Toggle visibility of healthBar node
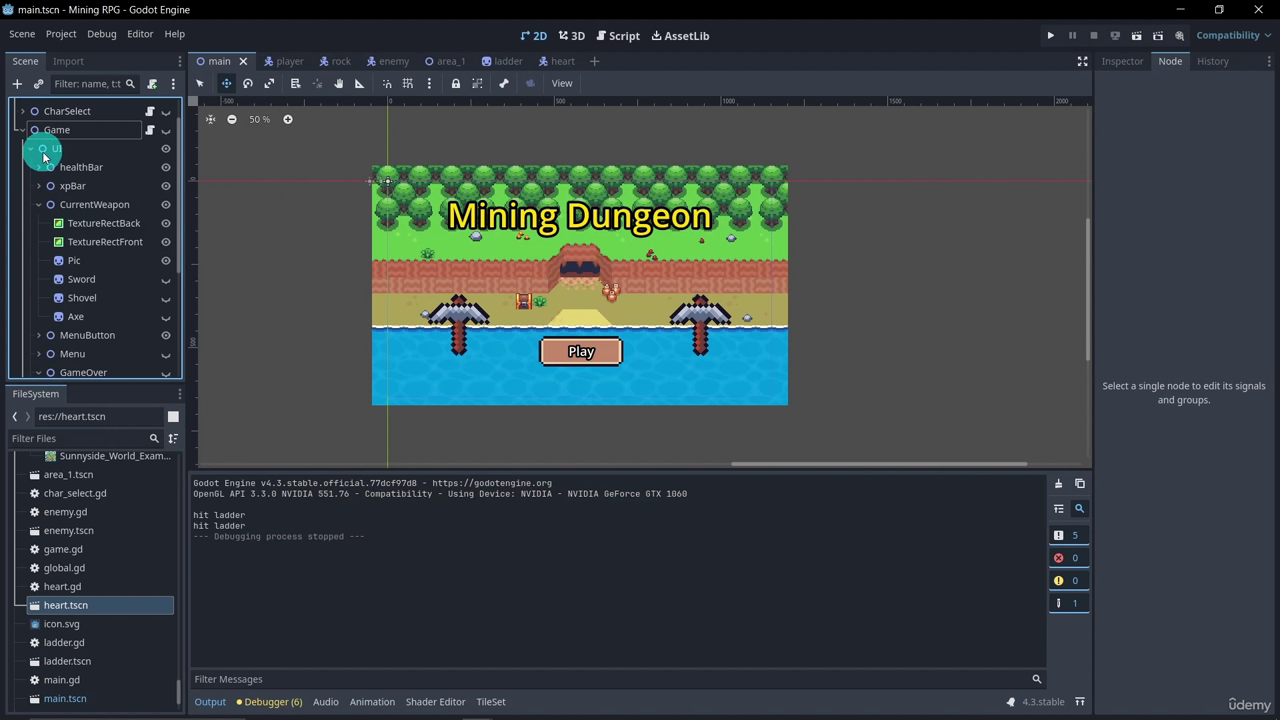1280x720 pixels. pos(166,167)
